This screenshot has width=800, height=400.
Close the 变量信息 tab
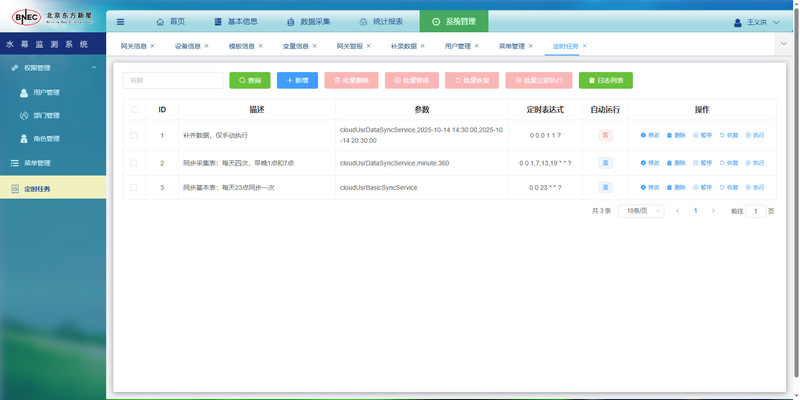pyautogui.click(x=315, y=46)
